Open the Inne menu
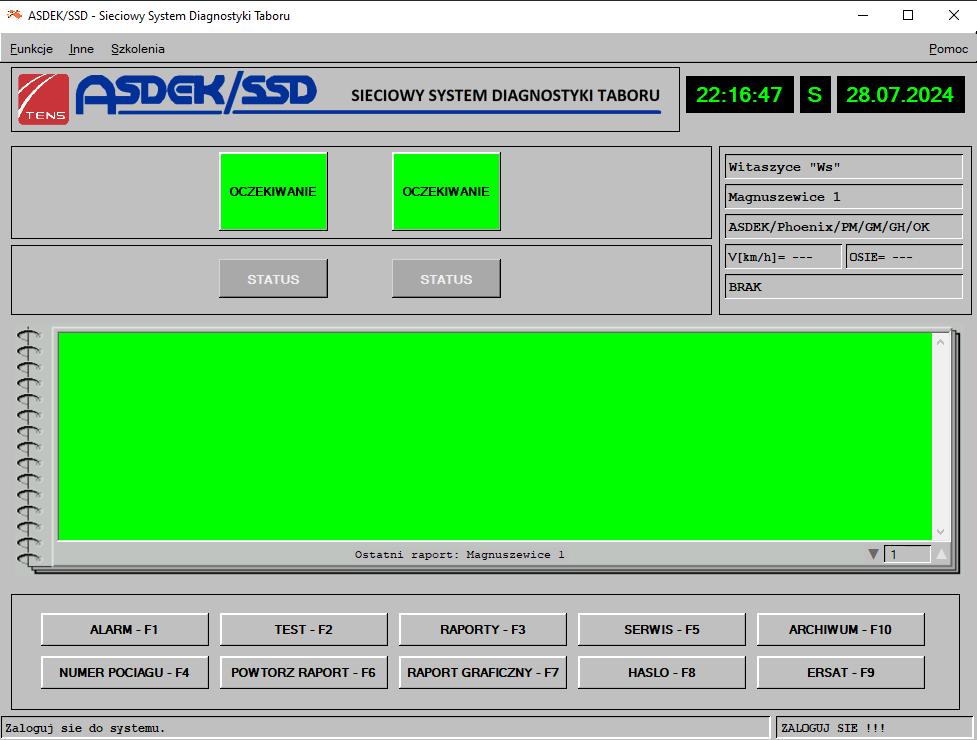The width and height of the screenshot is (977, 740). click(x=81, y=48)
